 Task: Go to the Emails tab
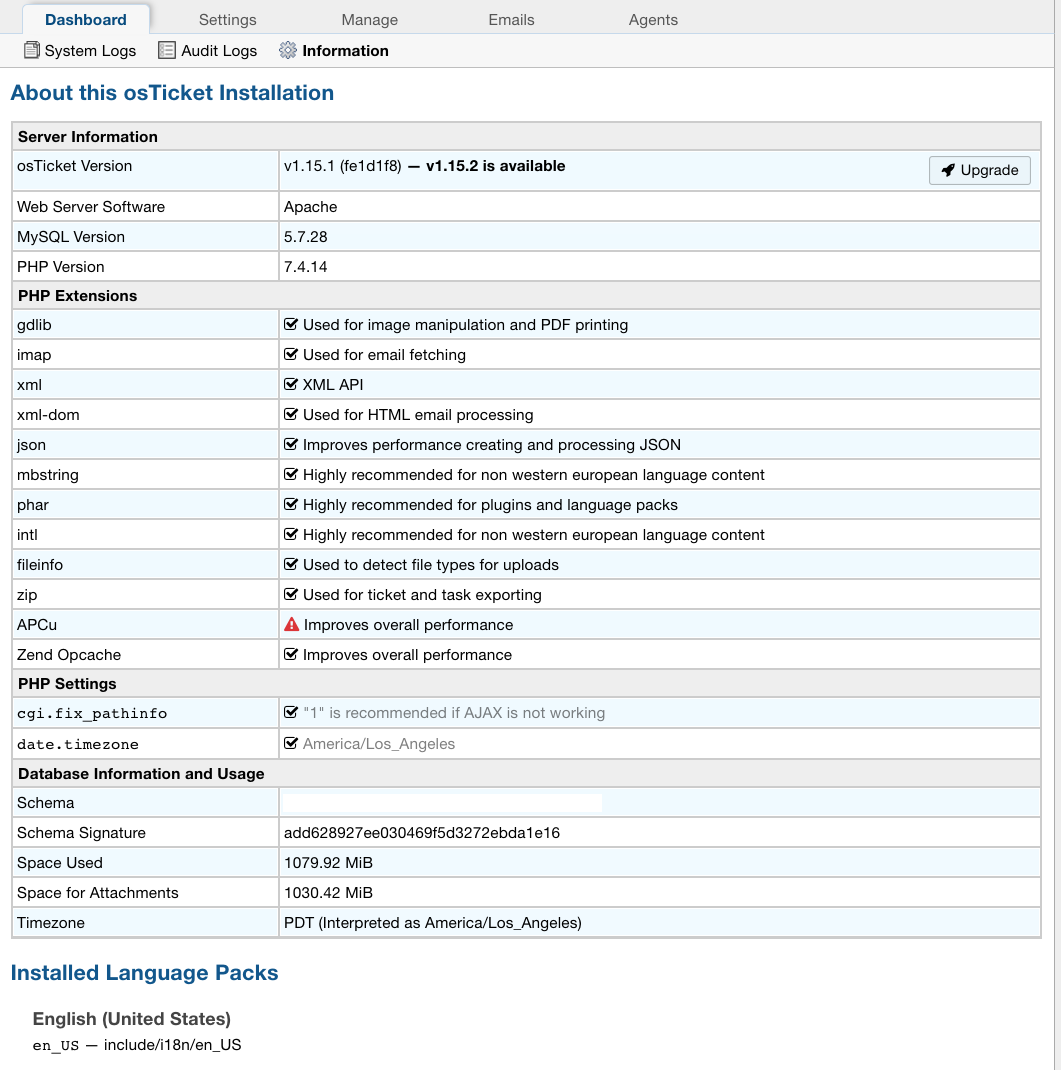[x=511, y=20]
